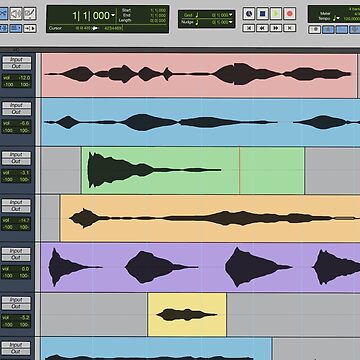Click Out on the orange track

pyautogui.click(x=16, y=209)
